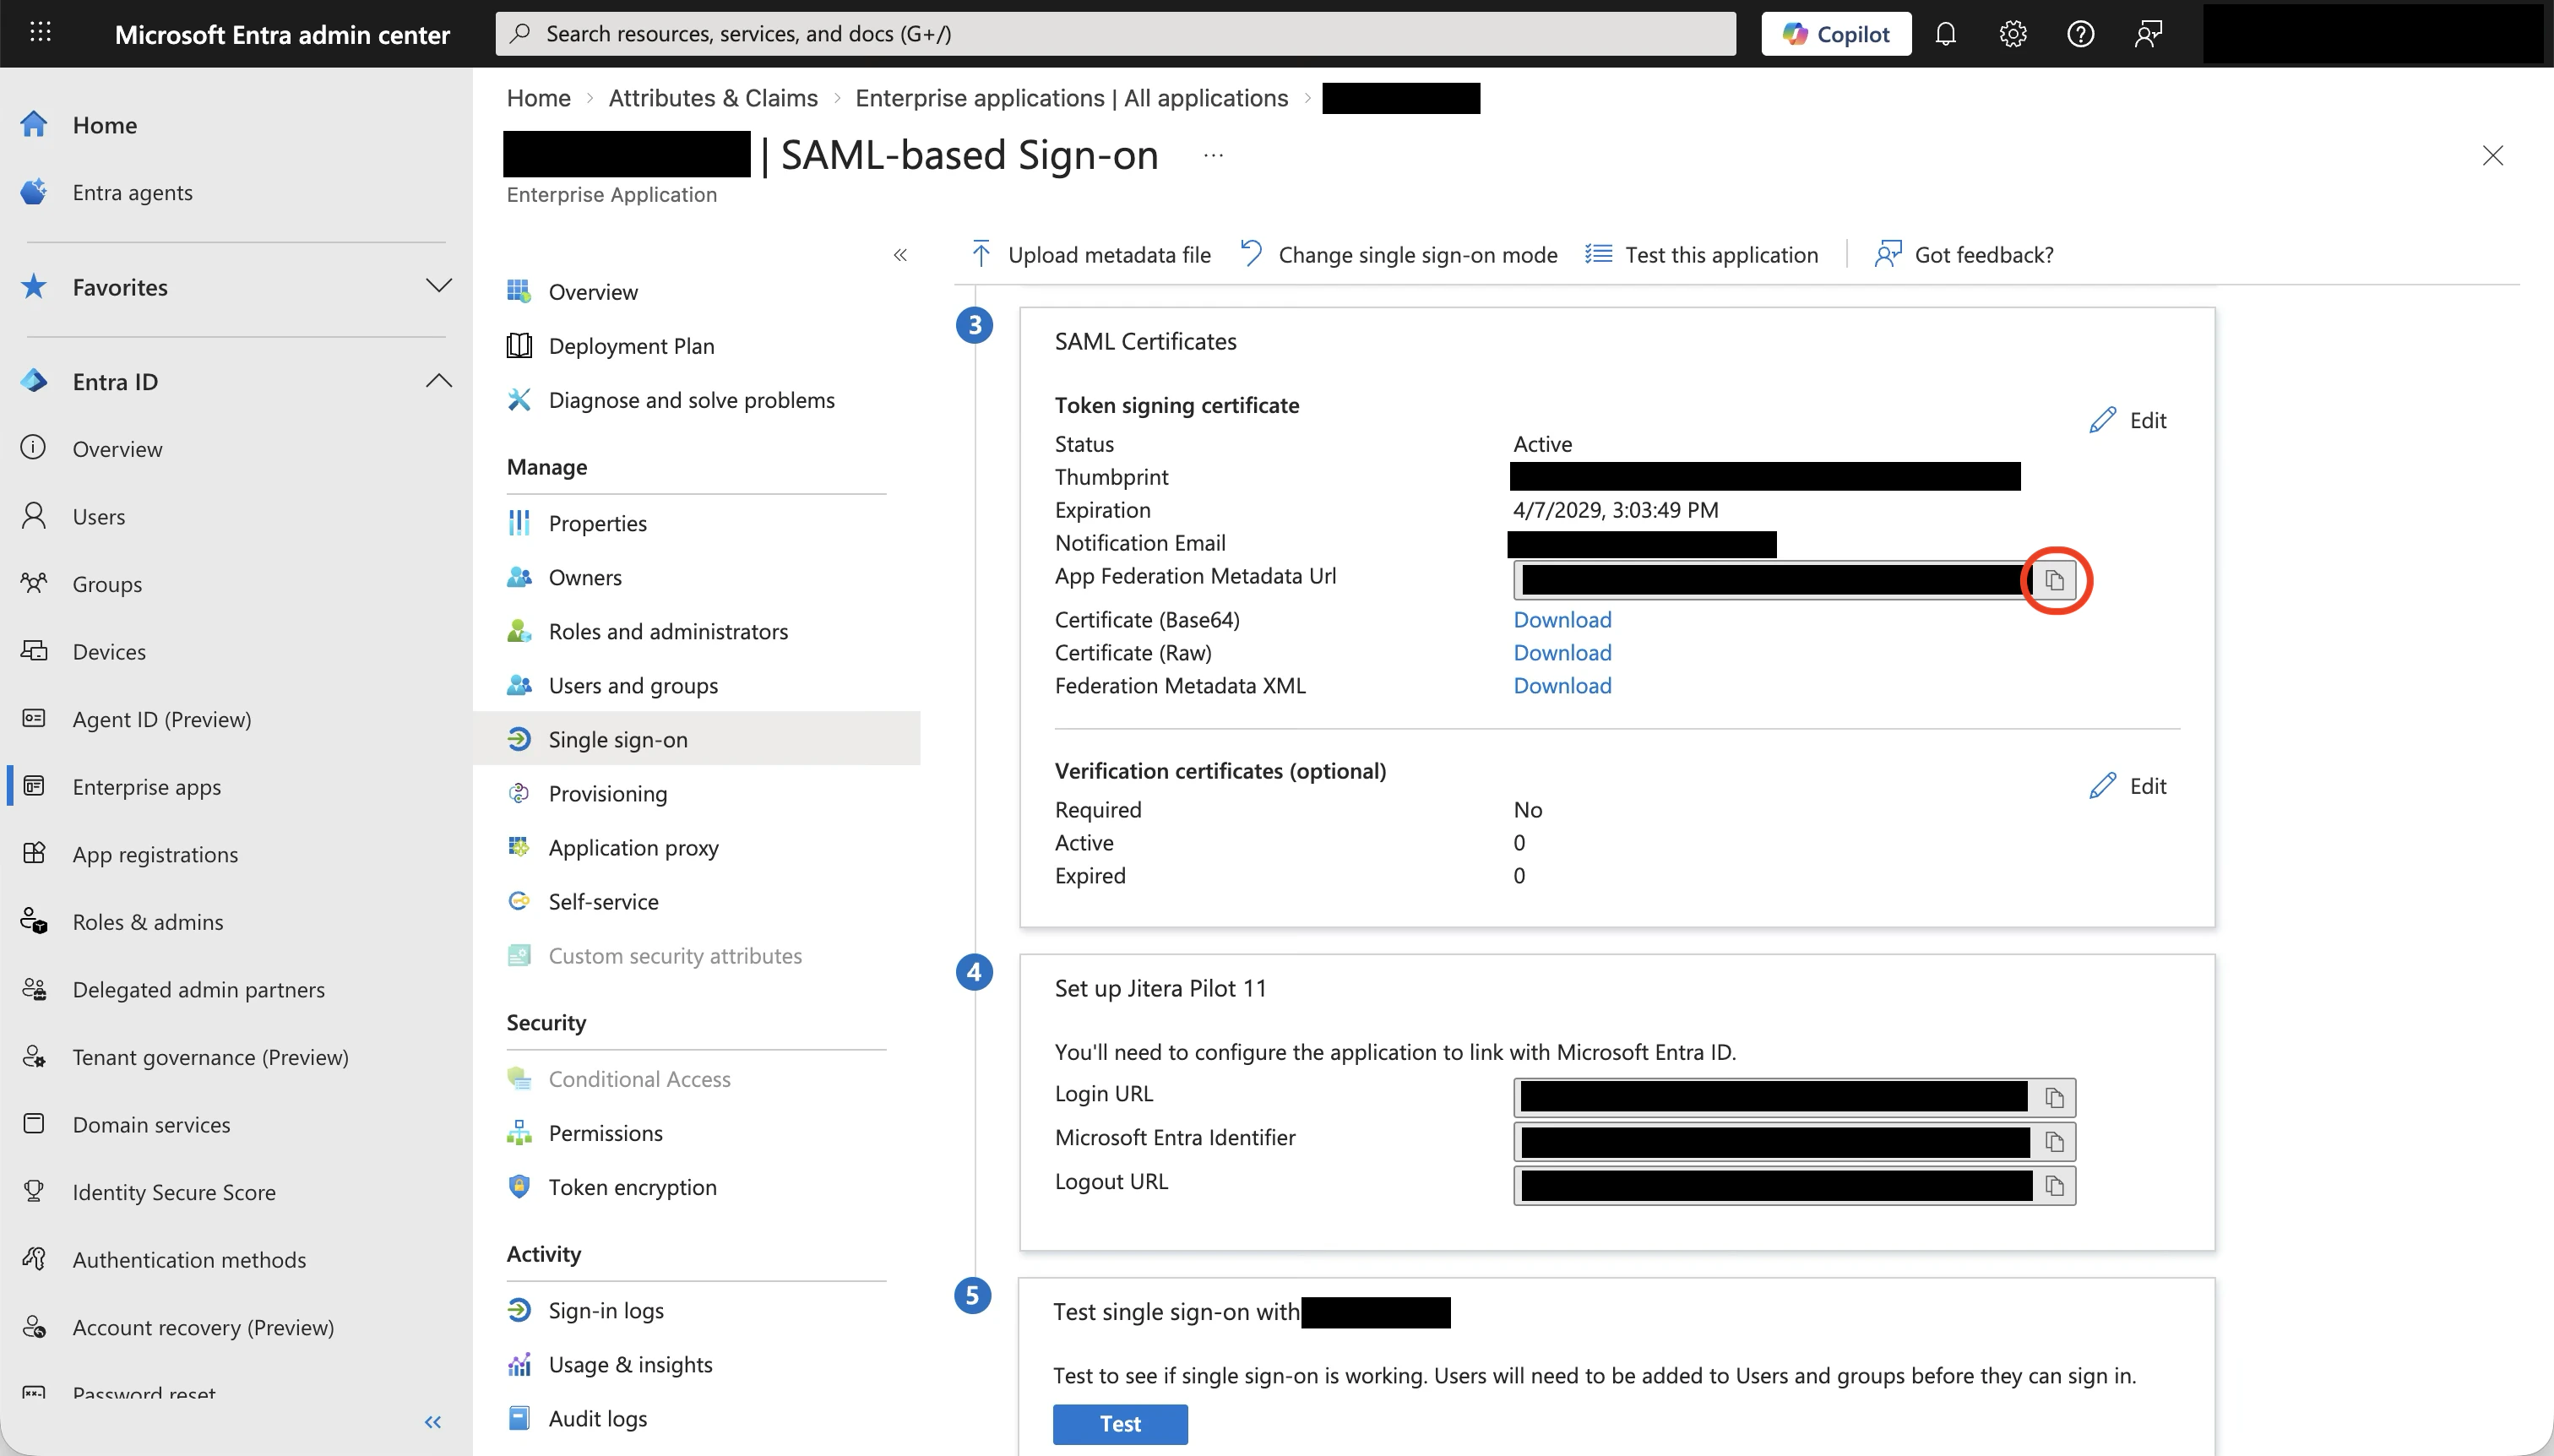This screenshot has width=2554, height=1456.
Task: Close the SAML-based Sign-on blade
Action: click(x=2492, y=156)
